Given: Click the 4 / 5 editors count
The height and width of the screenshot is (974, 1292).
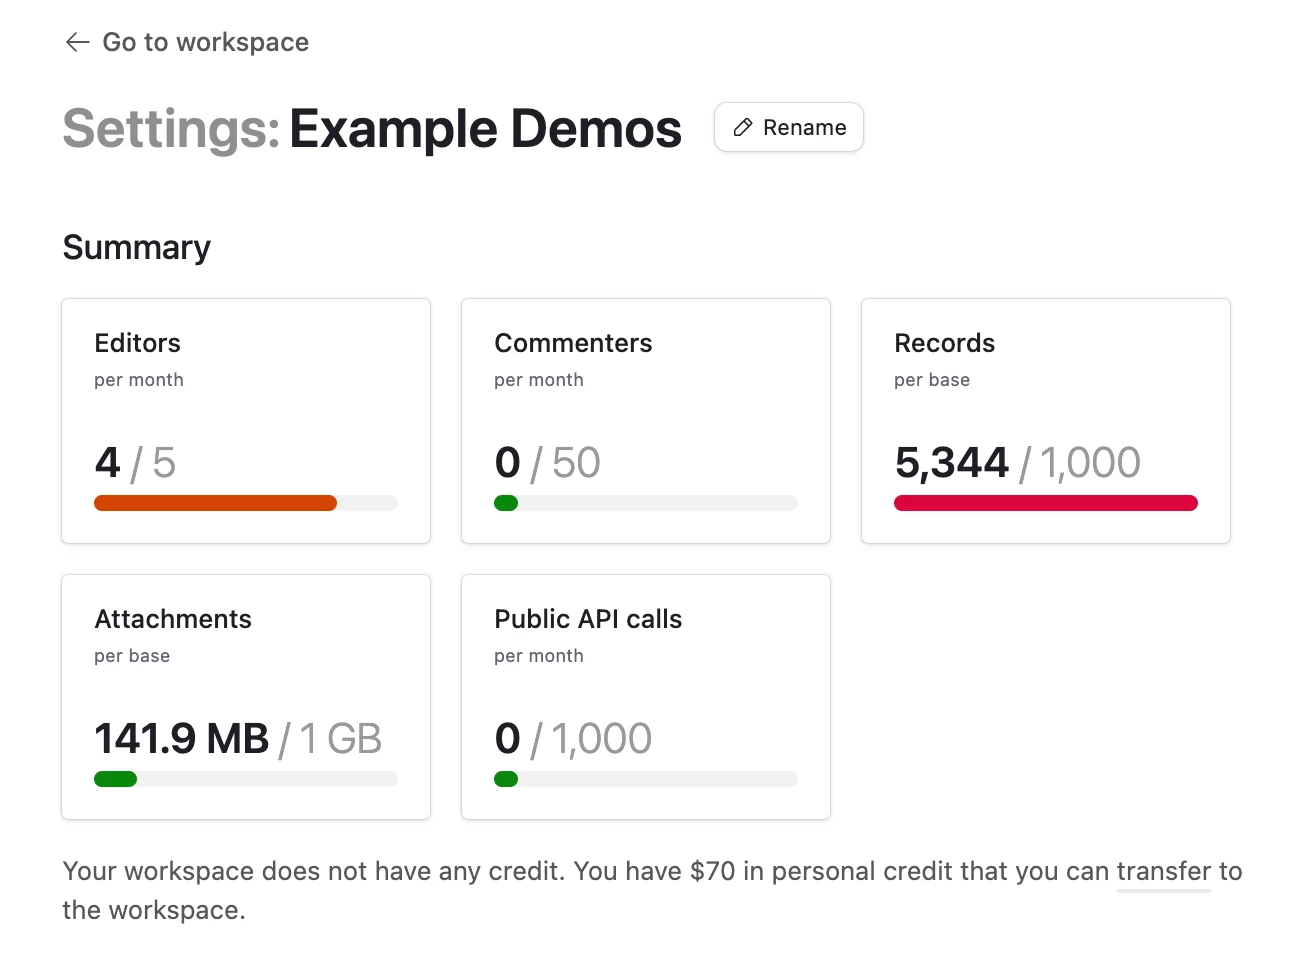Looking at the screenshot, I should coord(135,463).
